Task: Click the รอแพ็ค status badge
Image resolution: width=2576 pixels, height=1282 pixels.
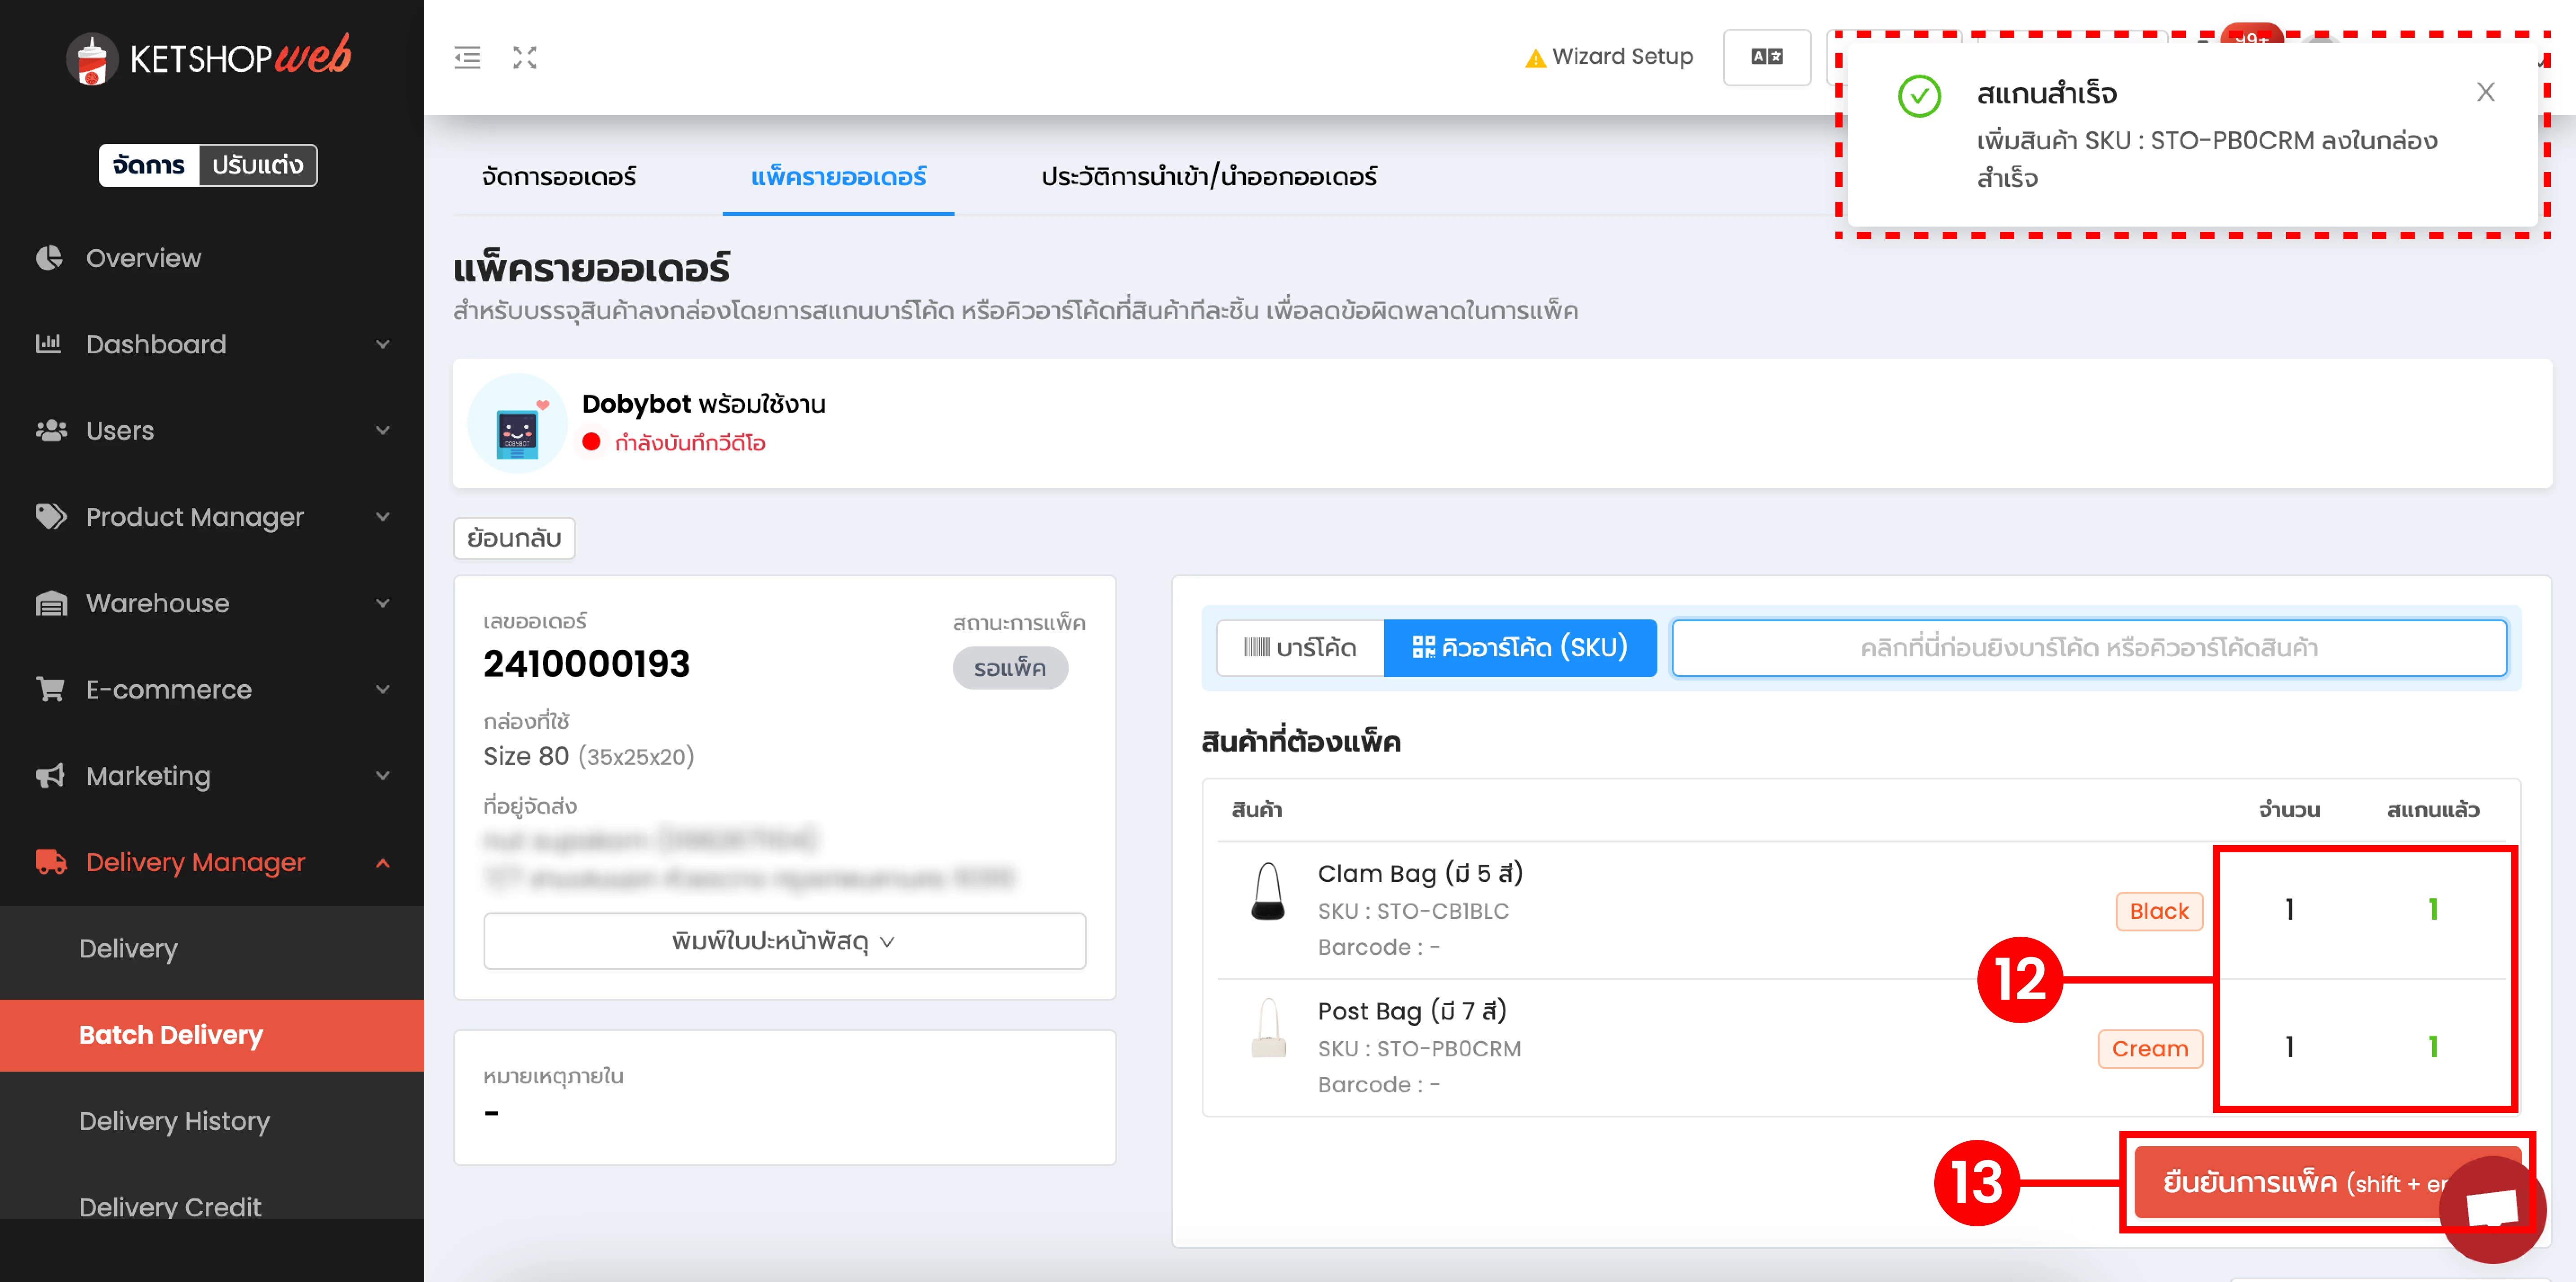Action: click(x=1010, y=668)
